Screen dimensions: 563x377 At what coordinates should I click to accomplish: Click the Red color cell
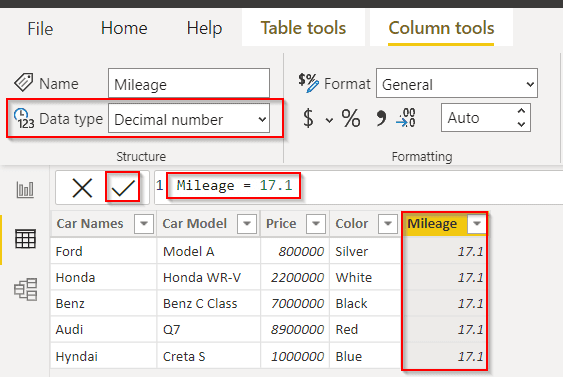click(365, 329)
